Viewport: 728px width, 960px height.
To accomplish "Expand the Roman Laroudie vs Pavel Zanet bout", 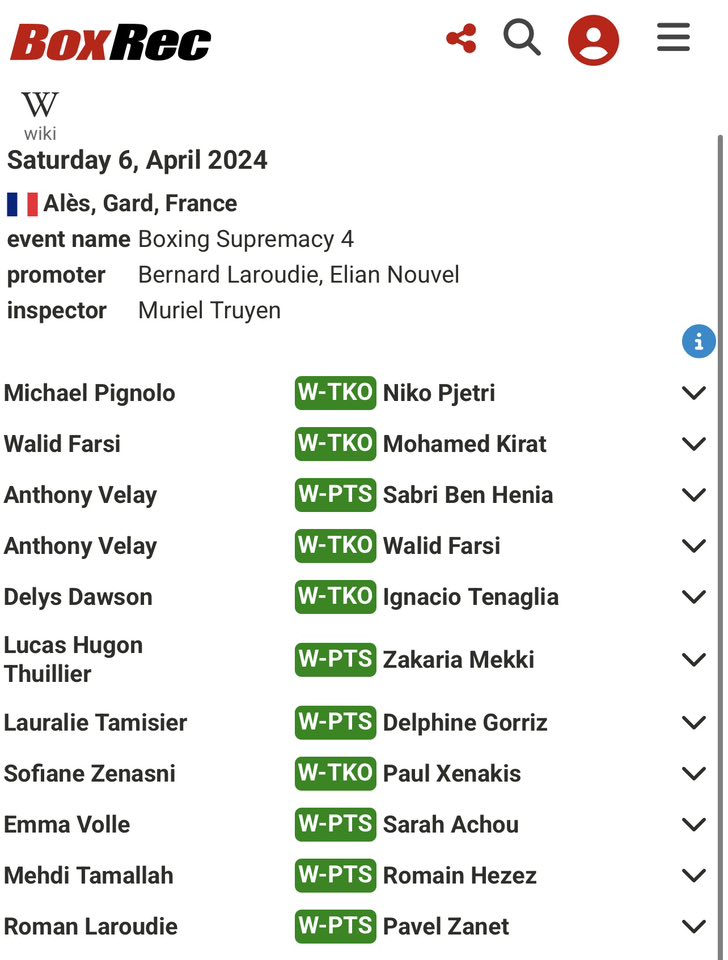I will [694, 926].
